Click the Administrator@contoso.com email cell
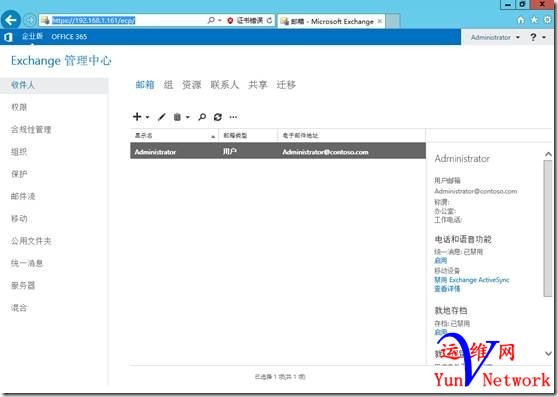This screenshot has height=397, width=558. 325,152
